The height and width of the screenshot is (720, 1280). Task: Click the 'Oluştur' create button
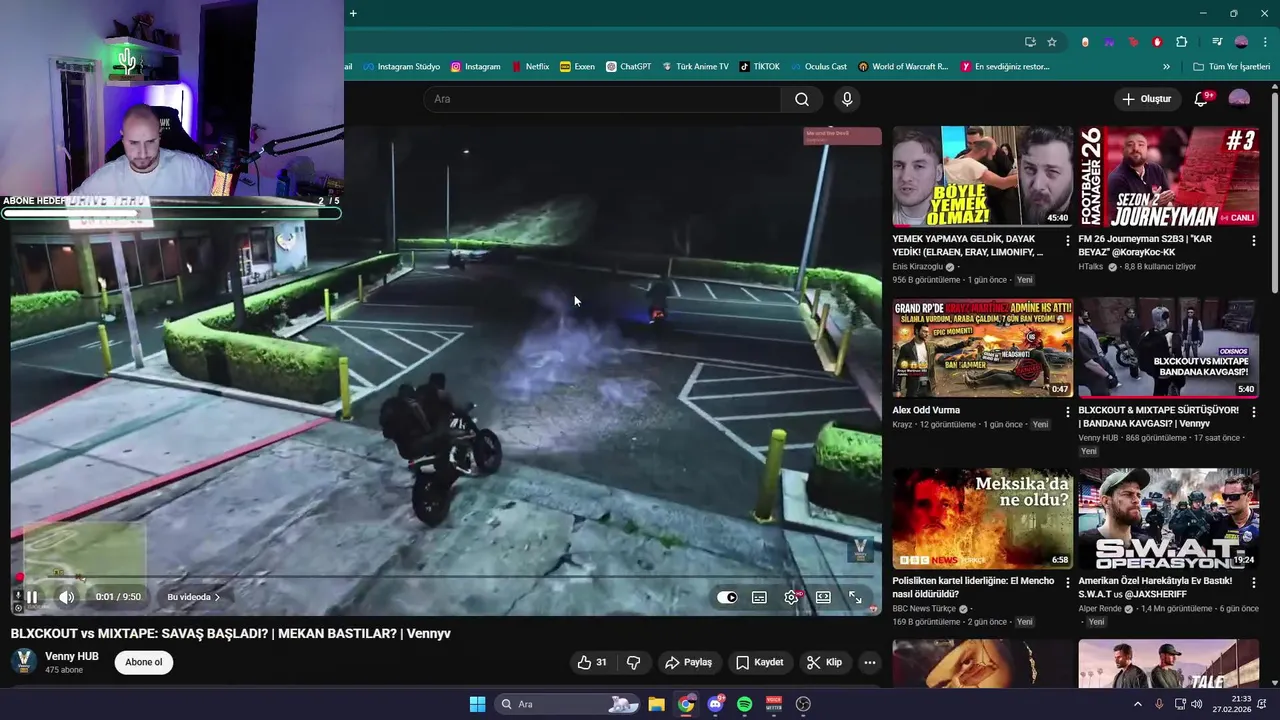point(1146,99)
